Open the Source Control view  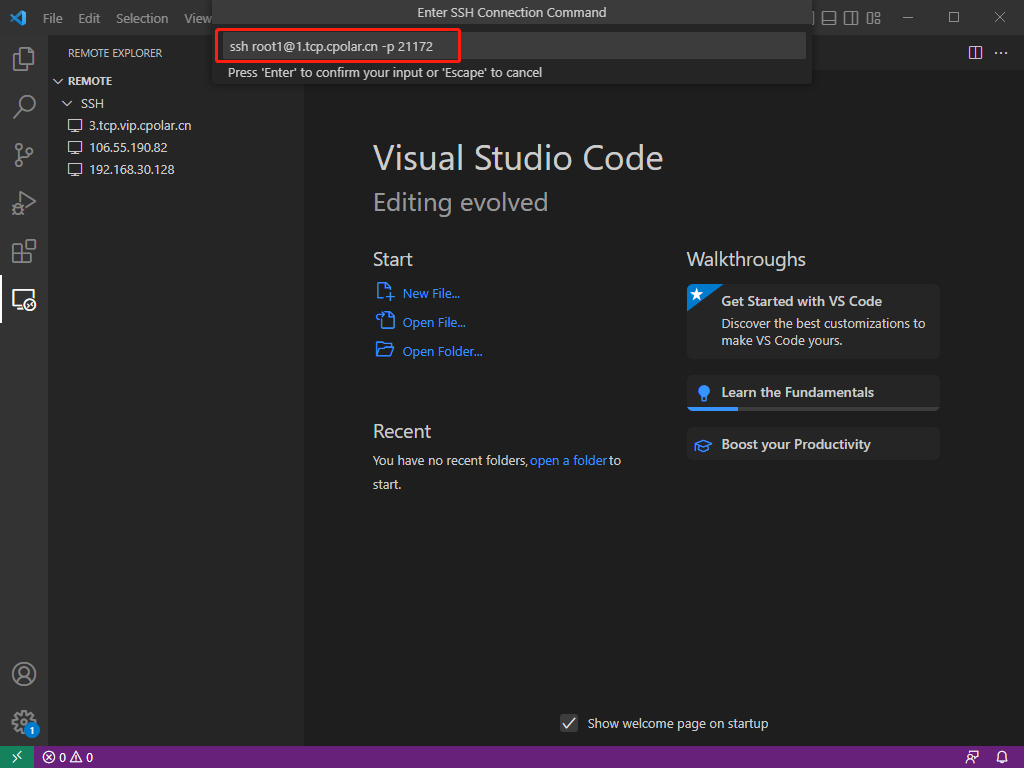(24, 155)
